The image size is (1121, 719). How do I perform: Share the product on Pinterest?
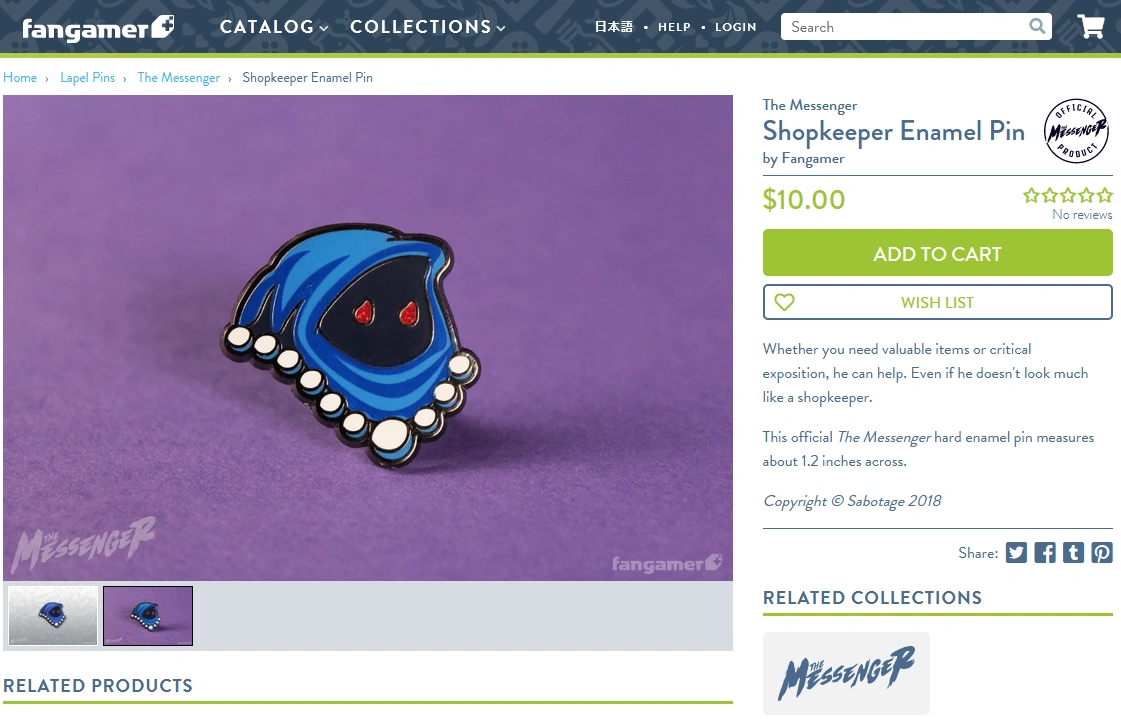point(1102,552)
